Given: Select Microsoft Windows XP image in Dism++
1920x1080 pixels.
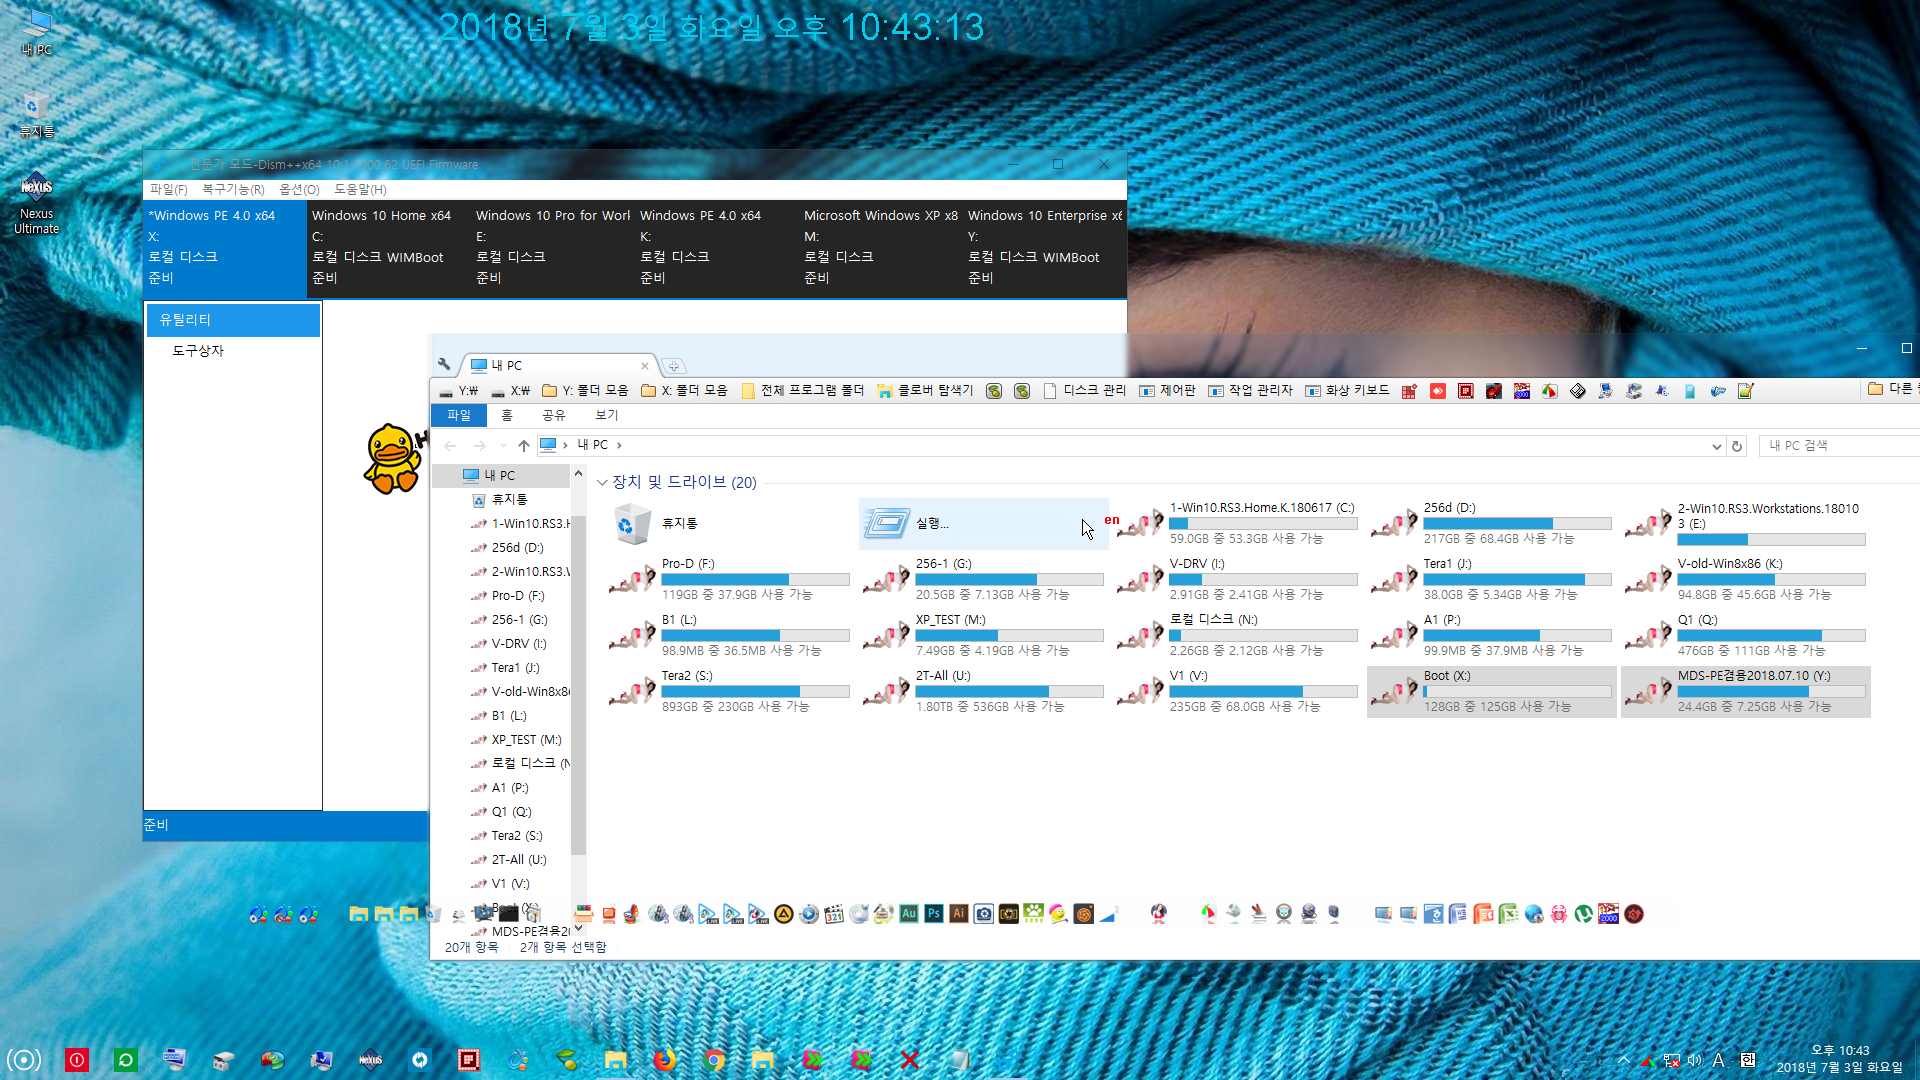Looking at the screenshot, I should coord(881,247).
